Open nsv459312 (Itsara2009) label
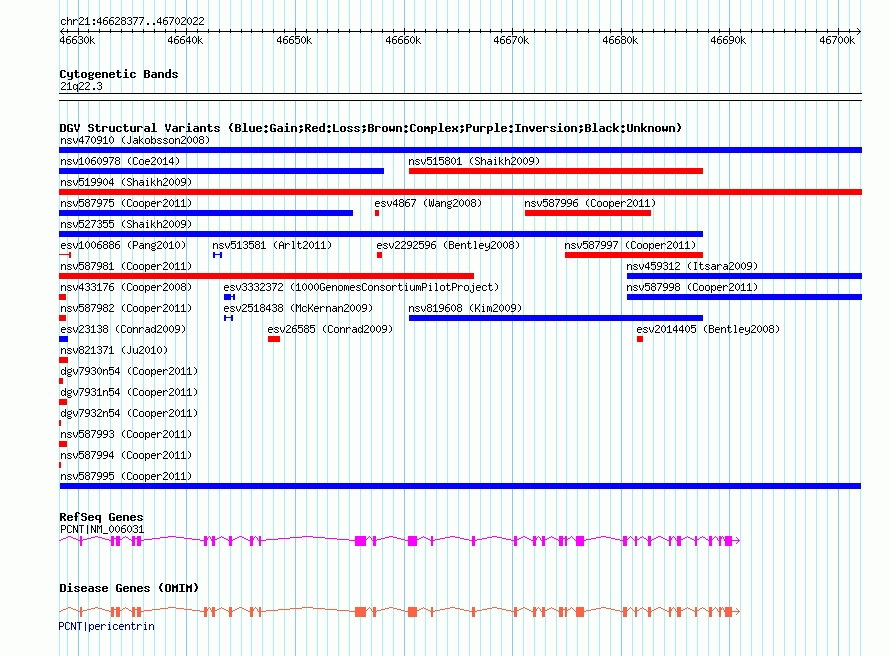 pos(692,266)
